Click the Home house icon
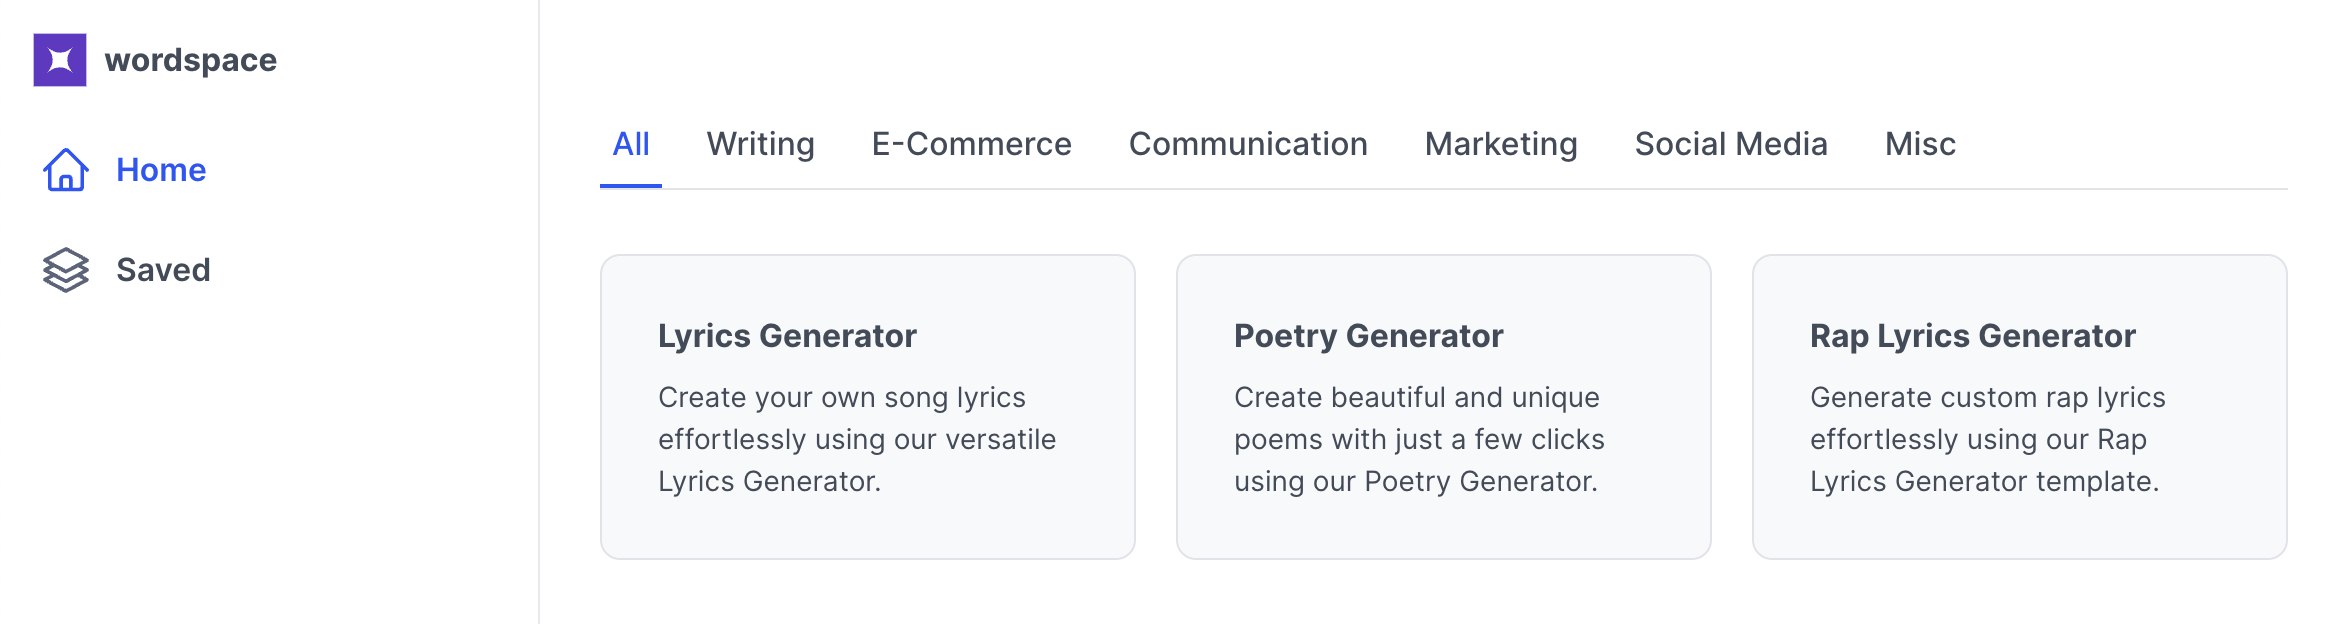2338x624 pixels. pyautogui.click(x=66, y=170)
